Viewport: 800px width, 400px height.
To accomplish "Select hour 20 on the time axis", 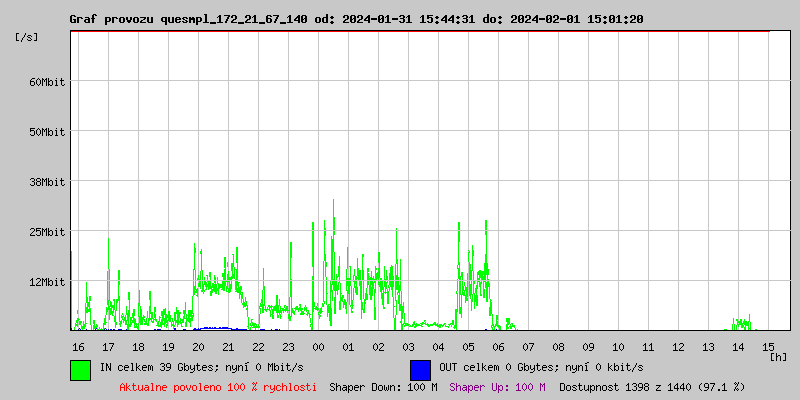I will tap(198, 347).
